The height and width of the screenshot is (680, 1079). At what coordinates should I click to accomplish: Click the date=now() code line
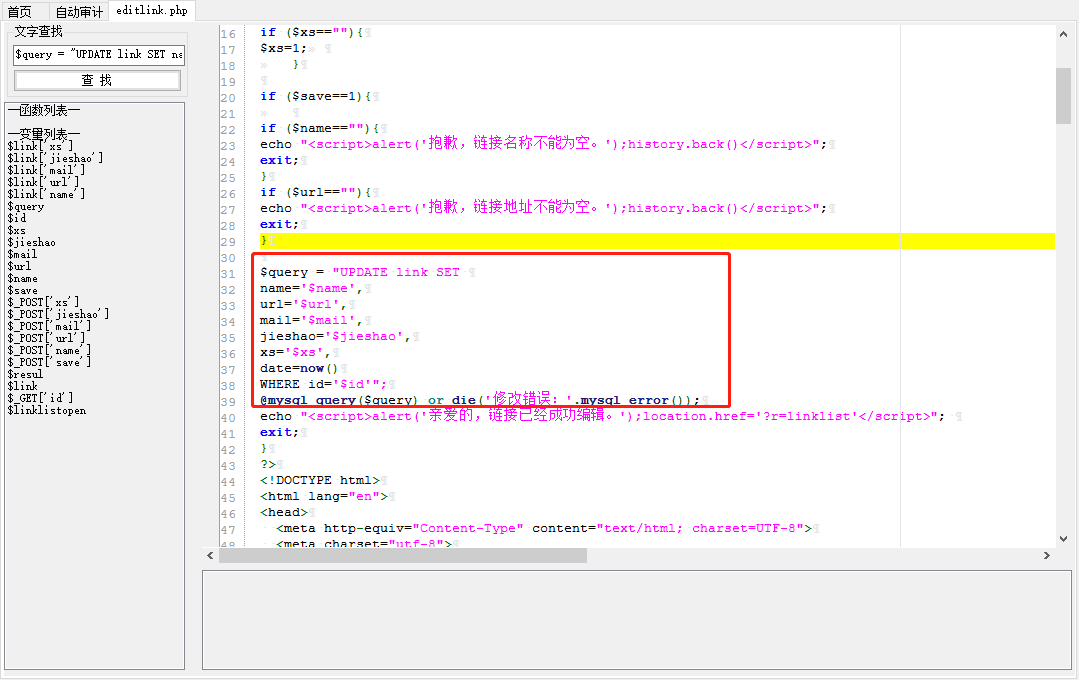[299, 368]
